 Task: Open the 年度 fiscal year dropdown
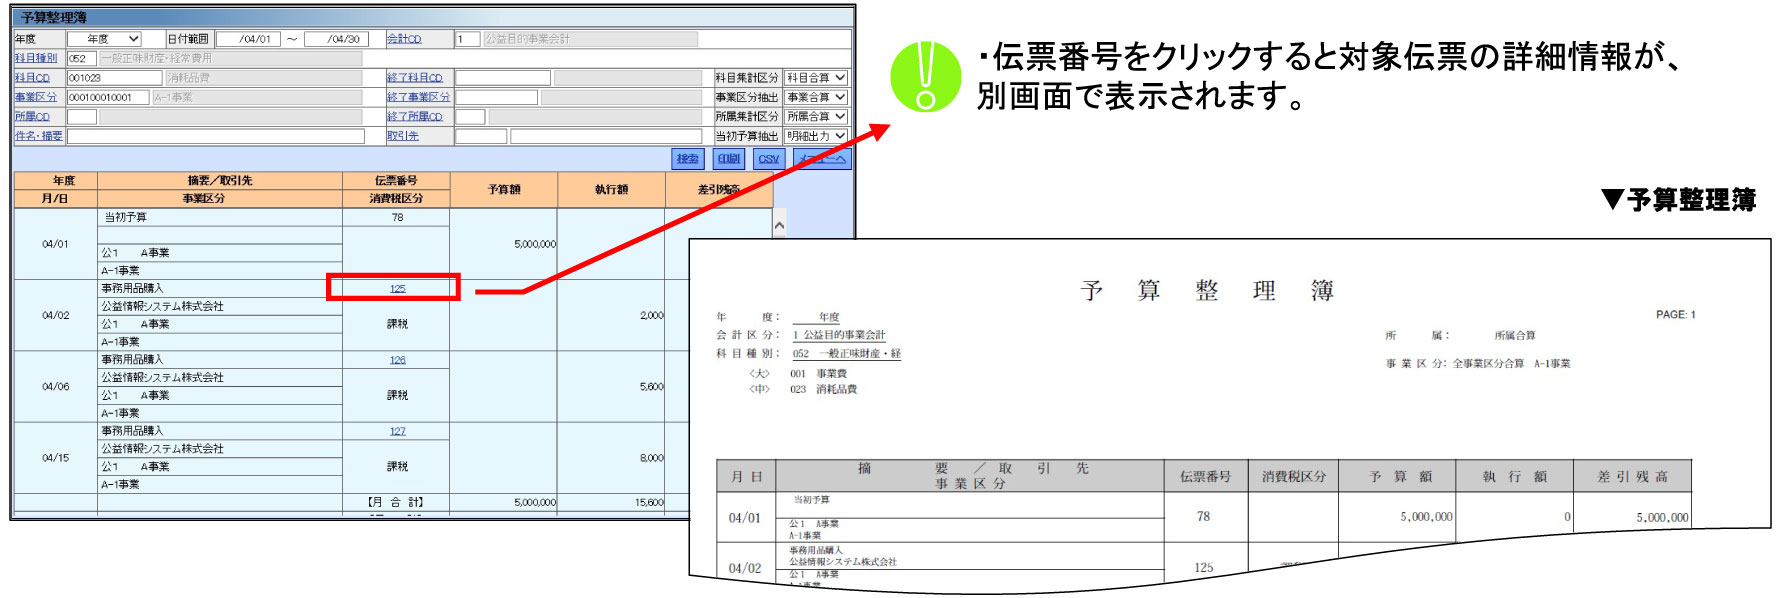point(104,39)
